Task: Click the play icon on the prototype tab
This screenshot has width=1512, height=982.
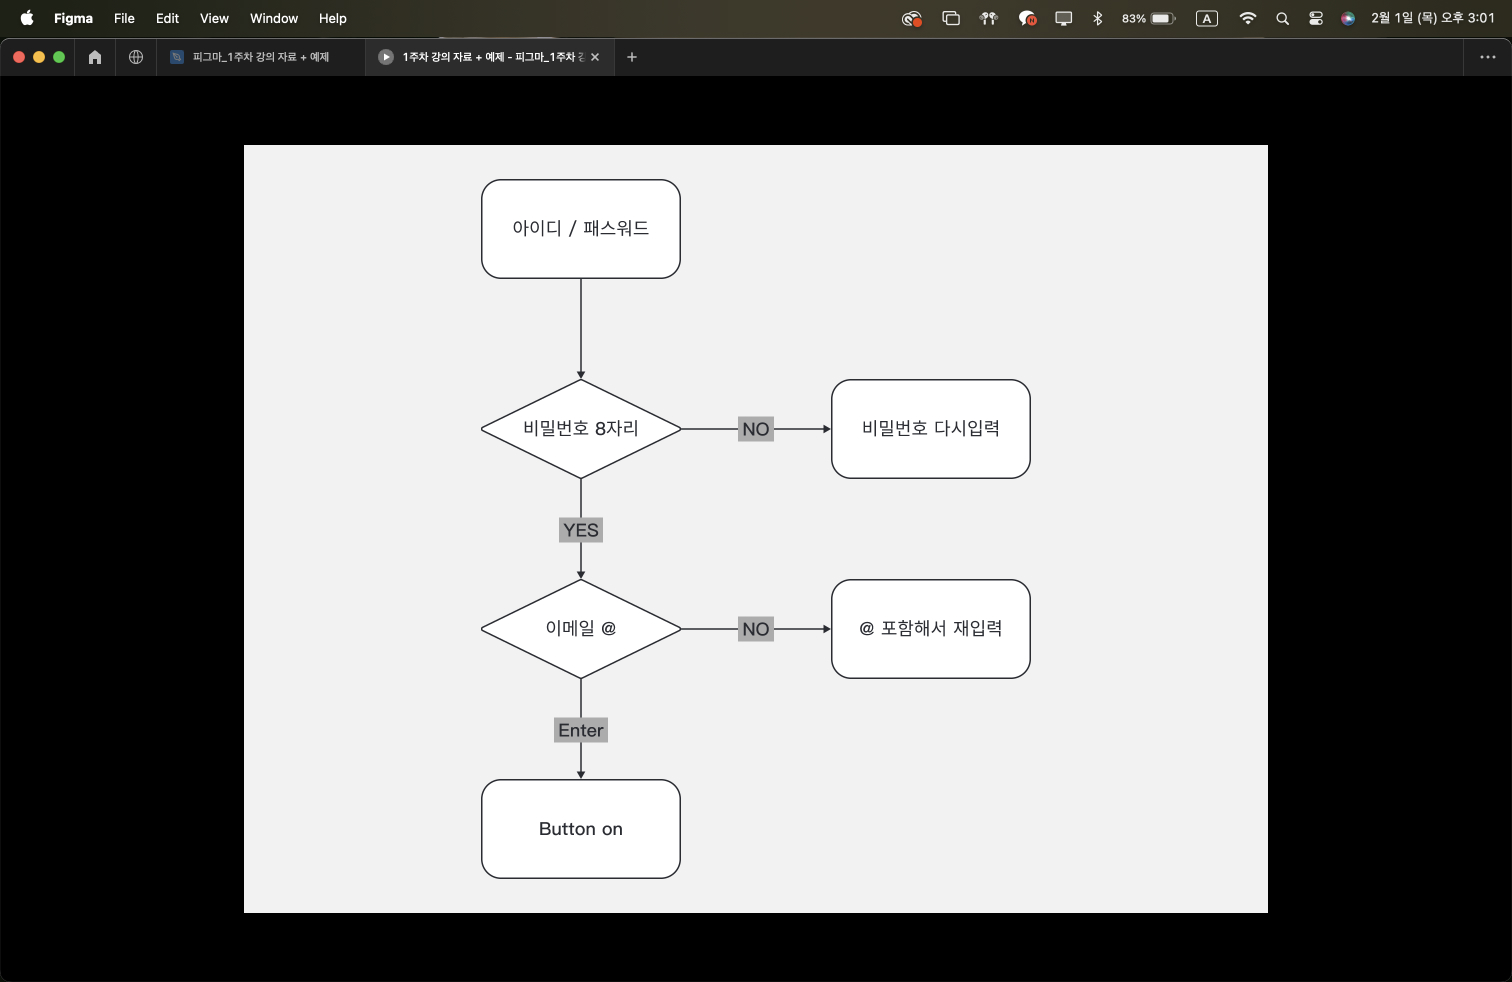Action: 386,57
